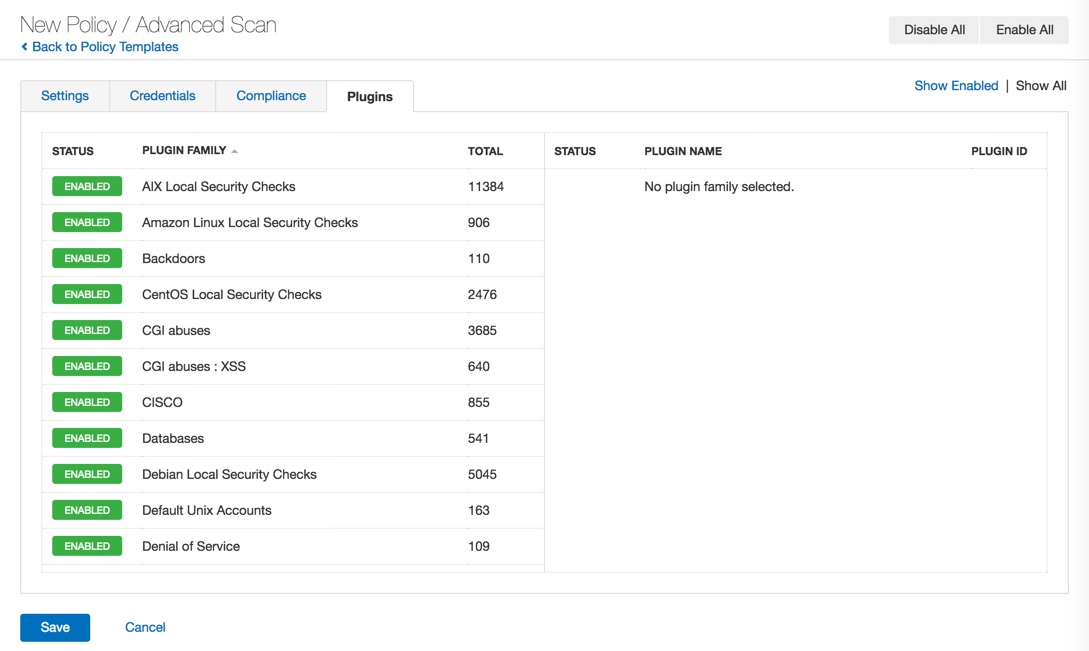Select Amazon Linux Local Security Checks row
Viewport: 1089px width, 651px height.
pyautogui.click(x=250, y=223)
